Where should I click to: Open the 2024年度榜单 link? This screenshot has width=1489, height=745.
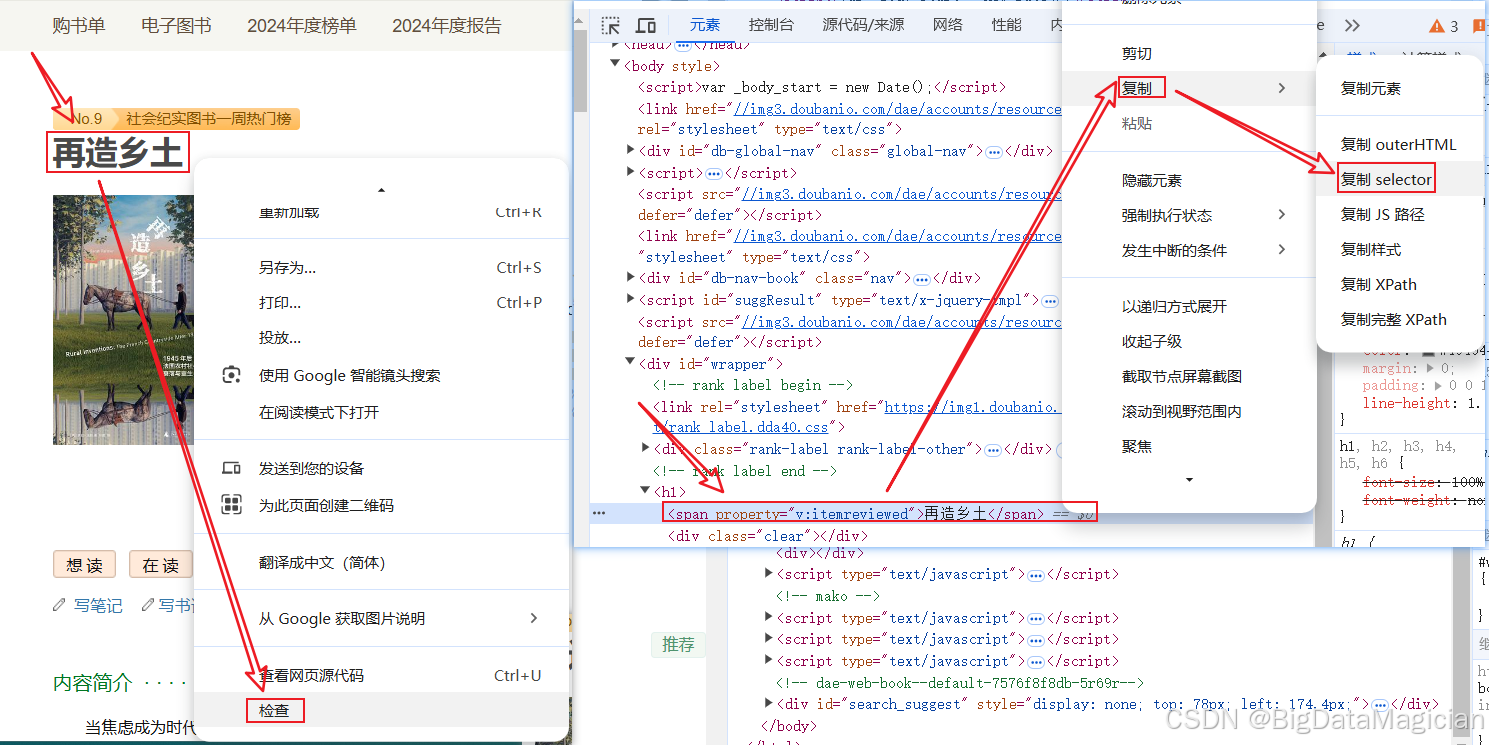(302, 26)
